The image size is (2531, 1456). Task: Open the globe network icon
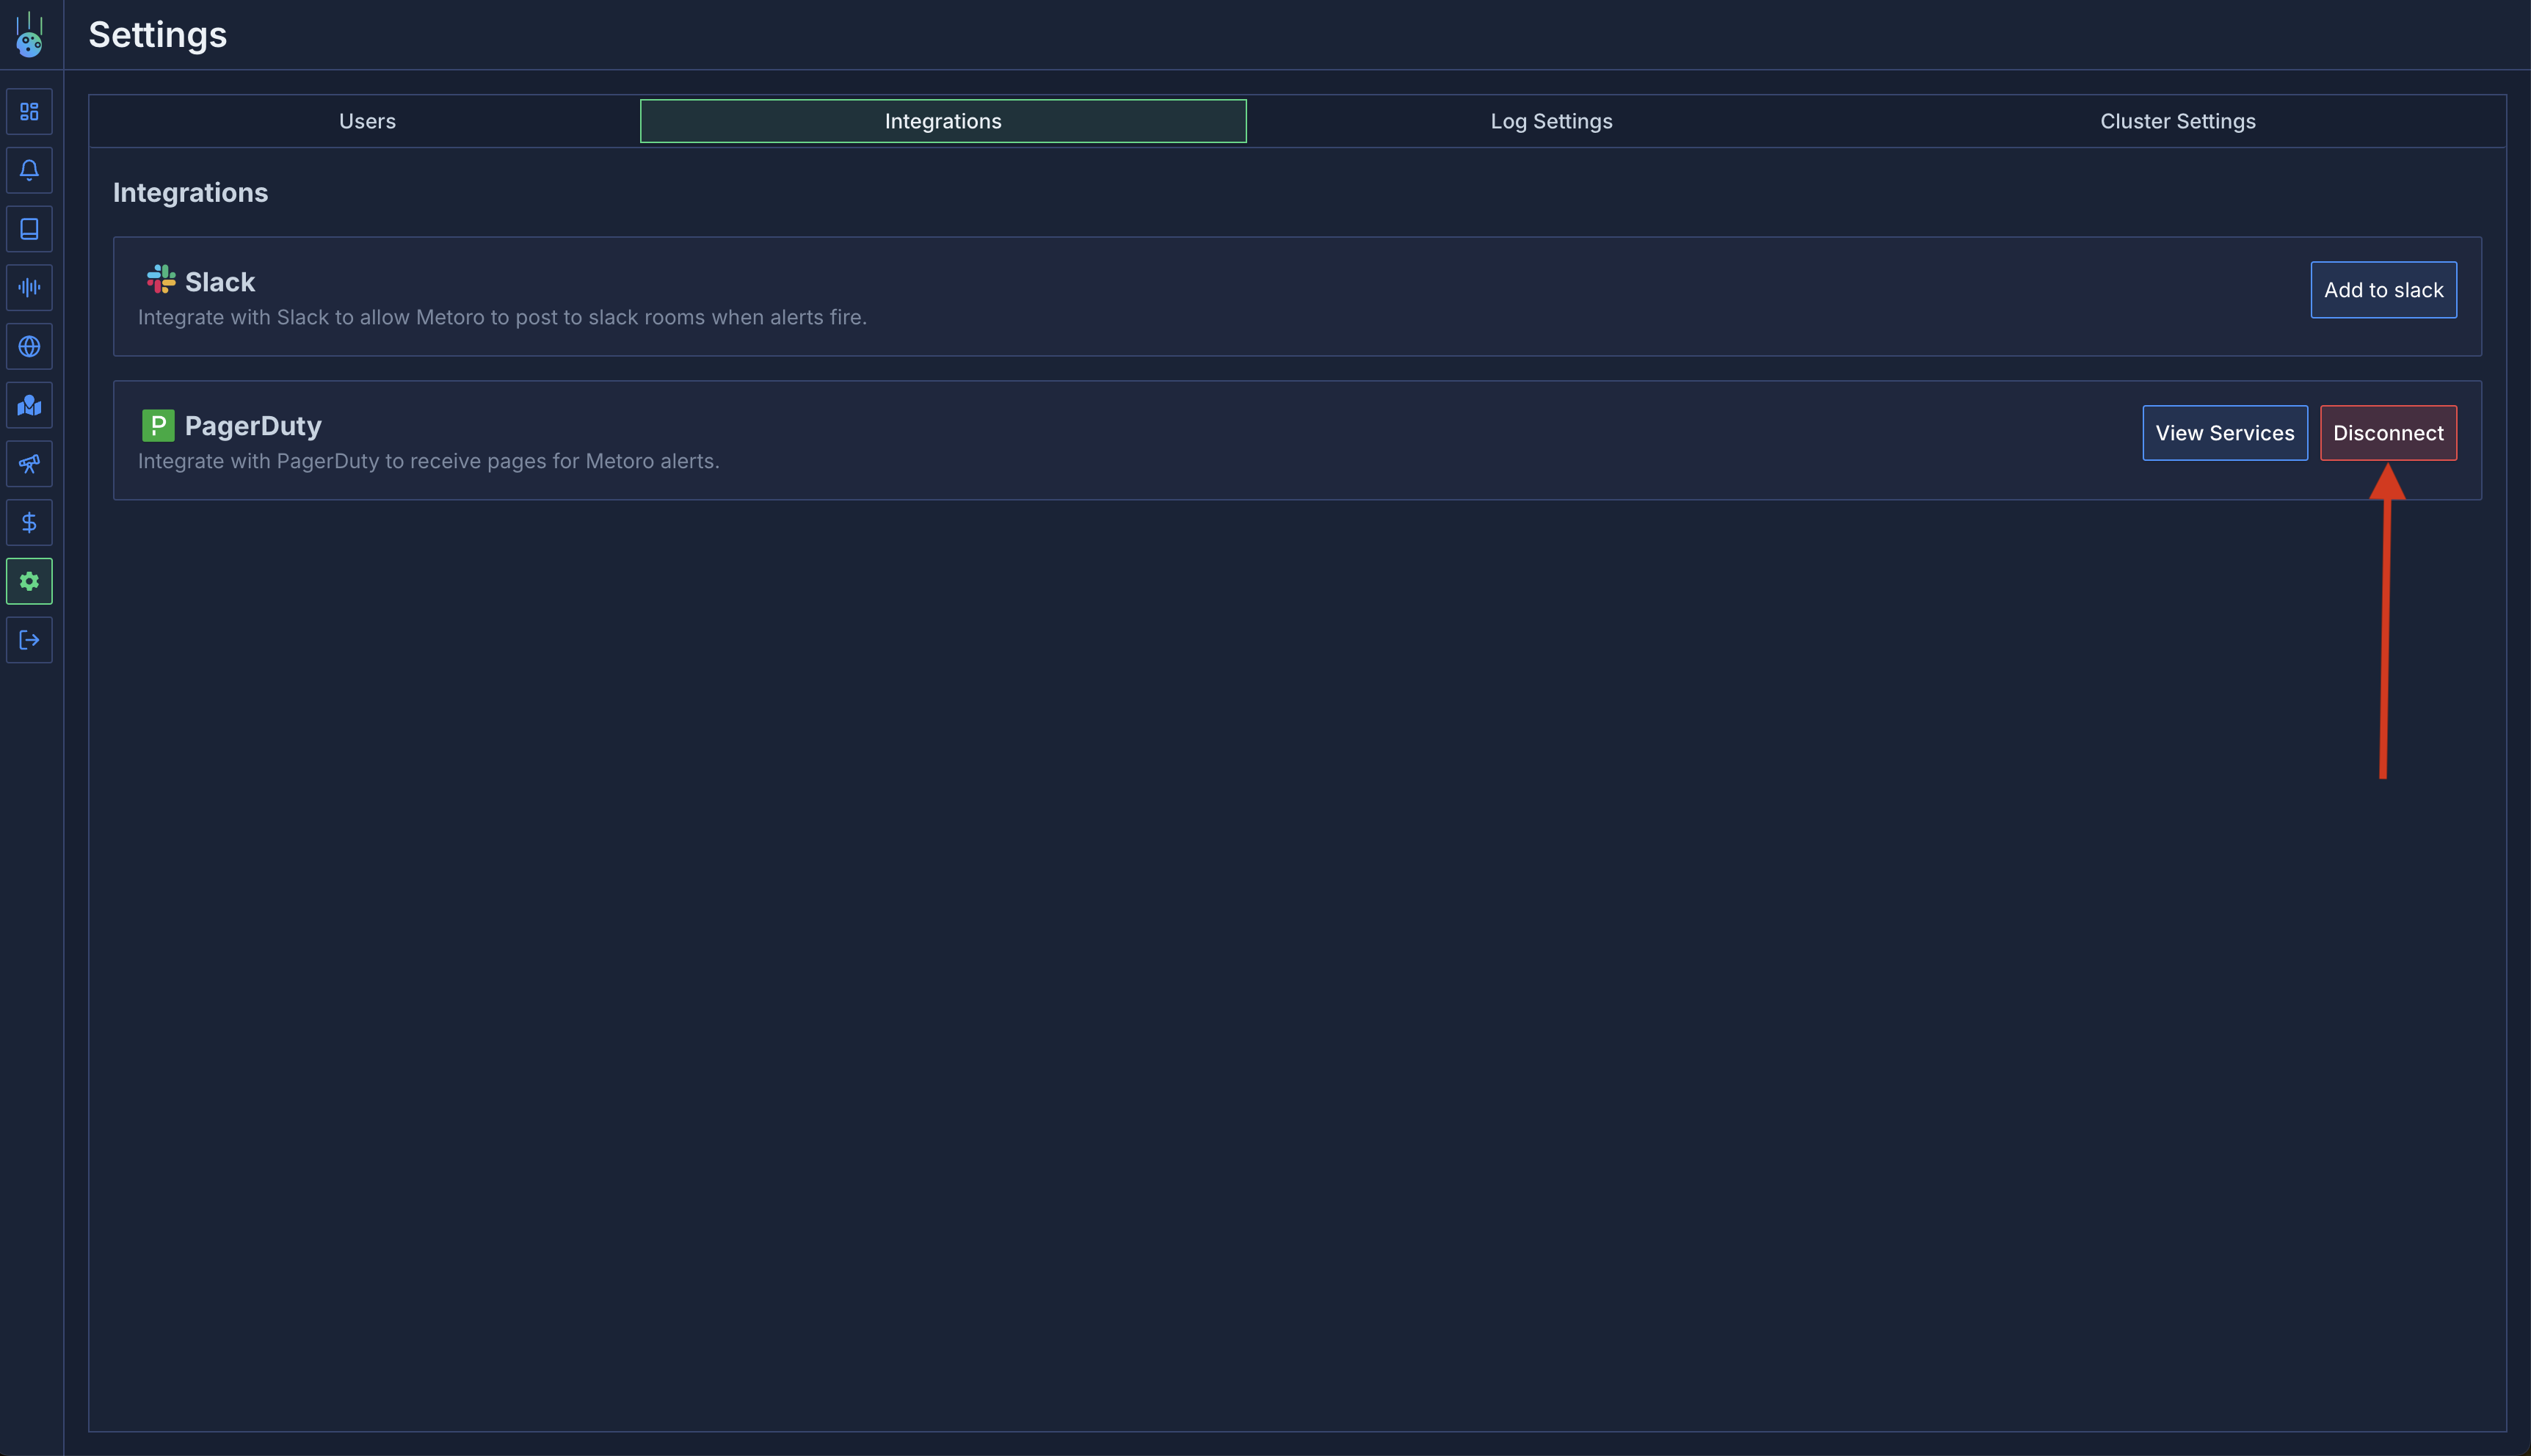click(x=29, y=346)
